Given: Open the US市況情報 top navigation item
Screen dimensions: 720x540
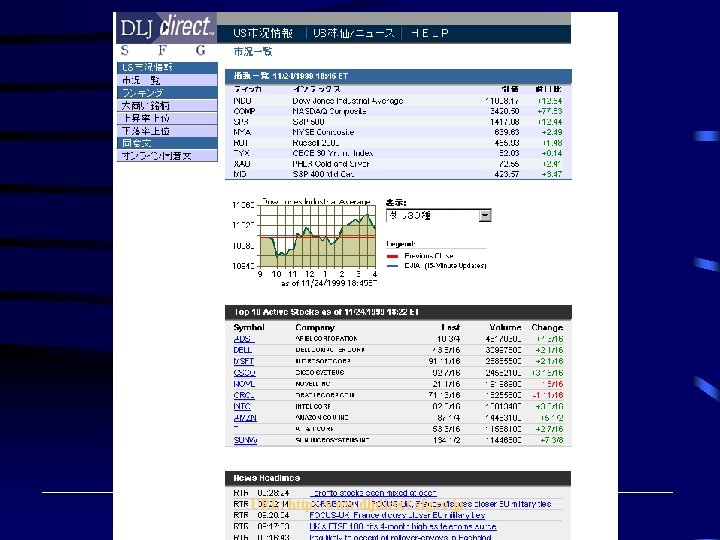Looking at the screenshot, I should pos(263,33).
